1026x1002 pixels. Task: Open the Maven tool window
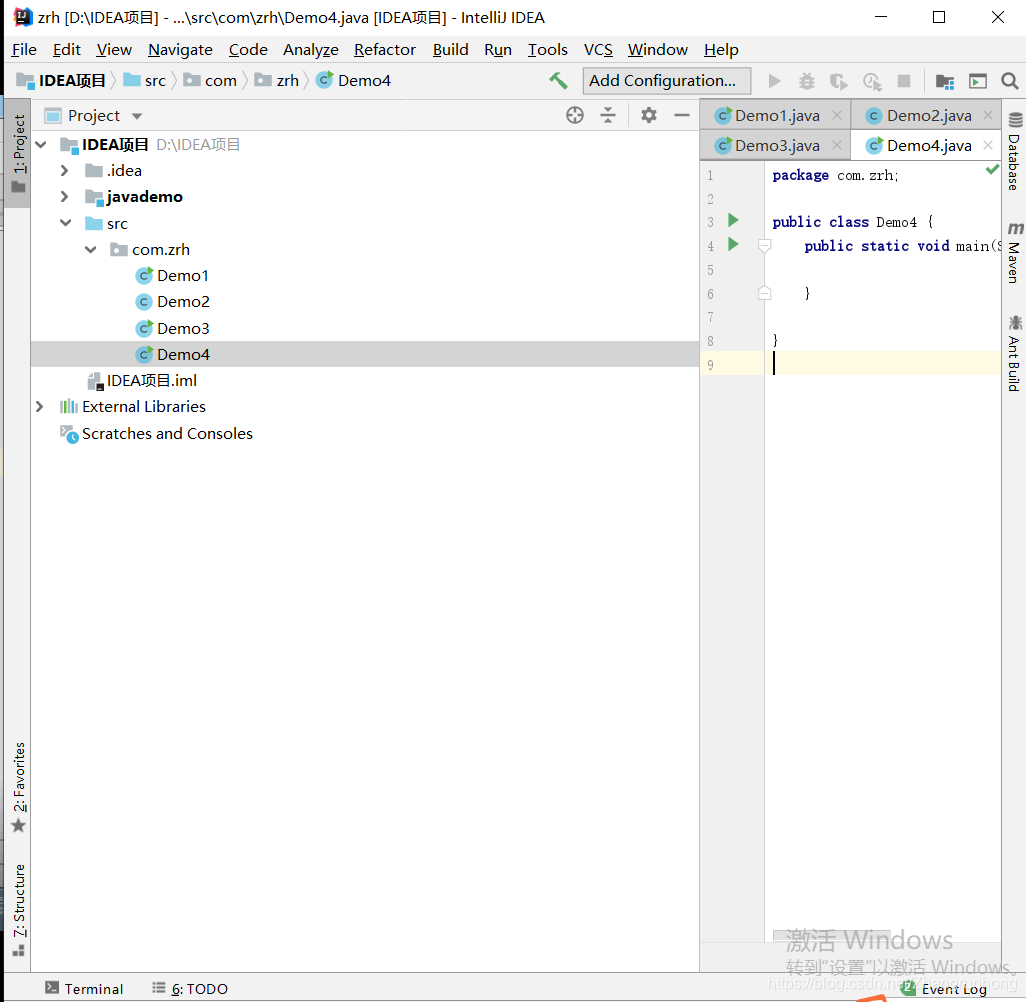pos(1014,253)
